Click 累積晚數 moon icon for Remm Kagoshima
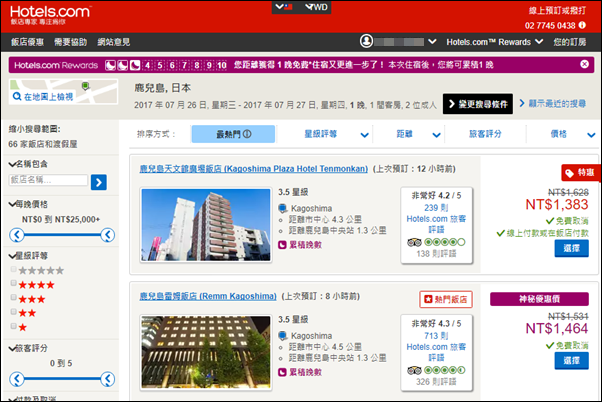 point(282,372)
